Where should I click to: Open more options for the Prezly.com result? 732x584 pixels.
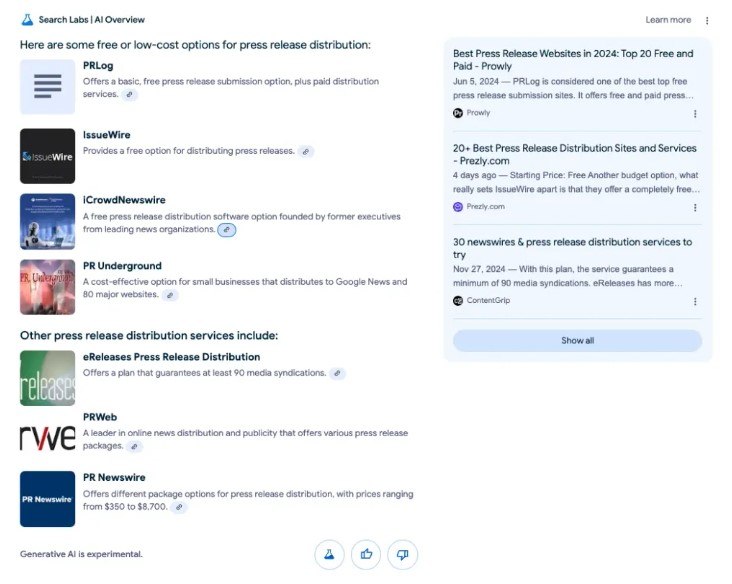click(695, 208)
